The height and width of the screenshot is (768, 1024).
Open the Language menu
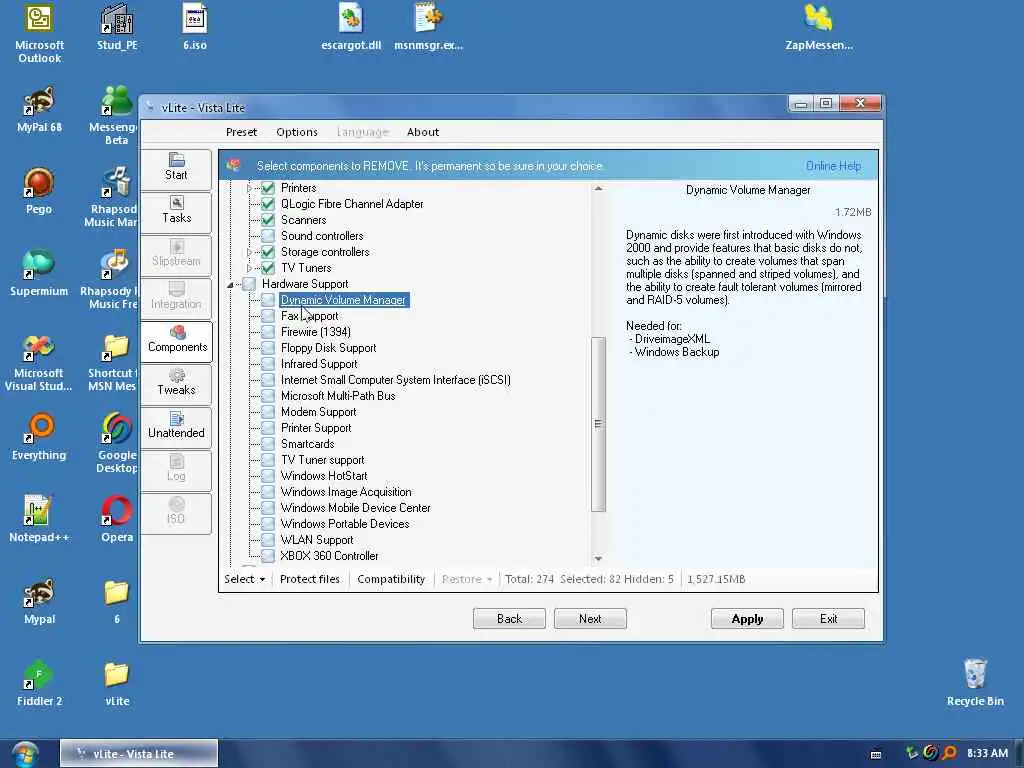362,132
